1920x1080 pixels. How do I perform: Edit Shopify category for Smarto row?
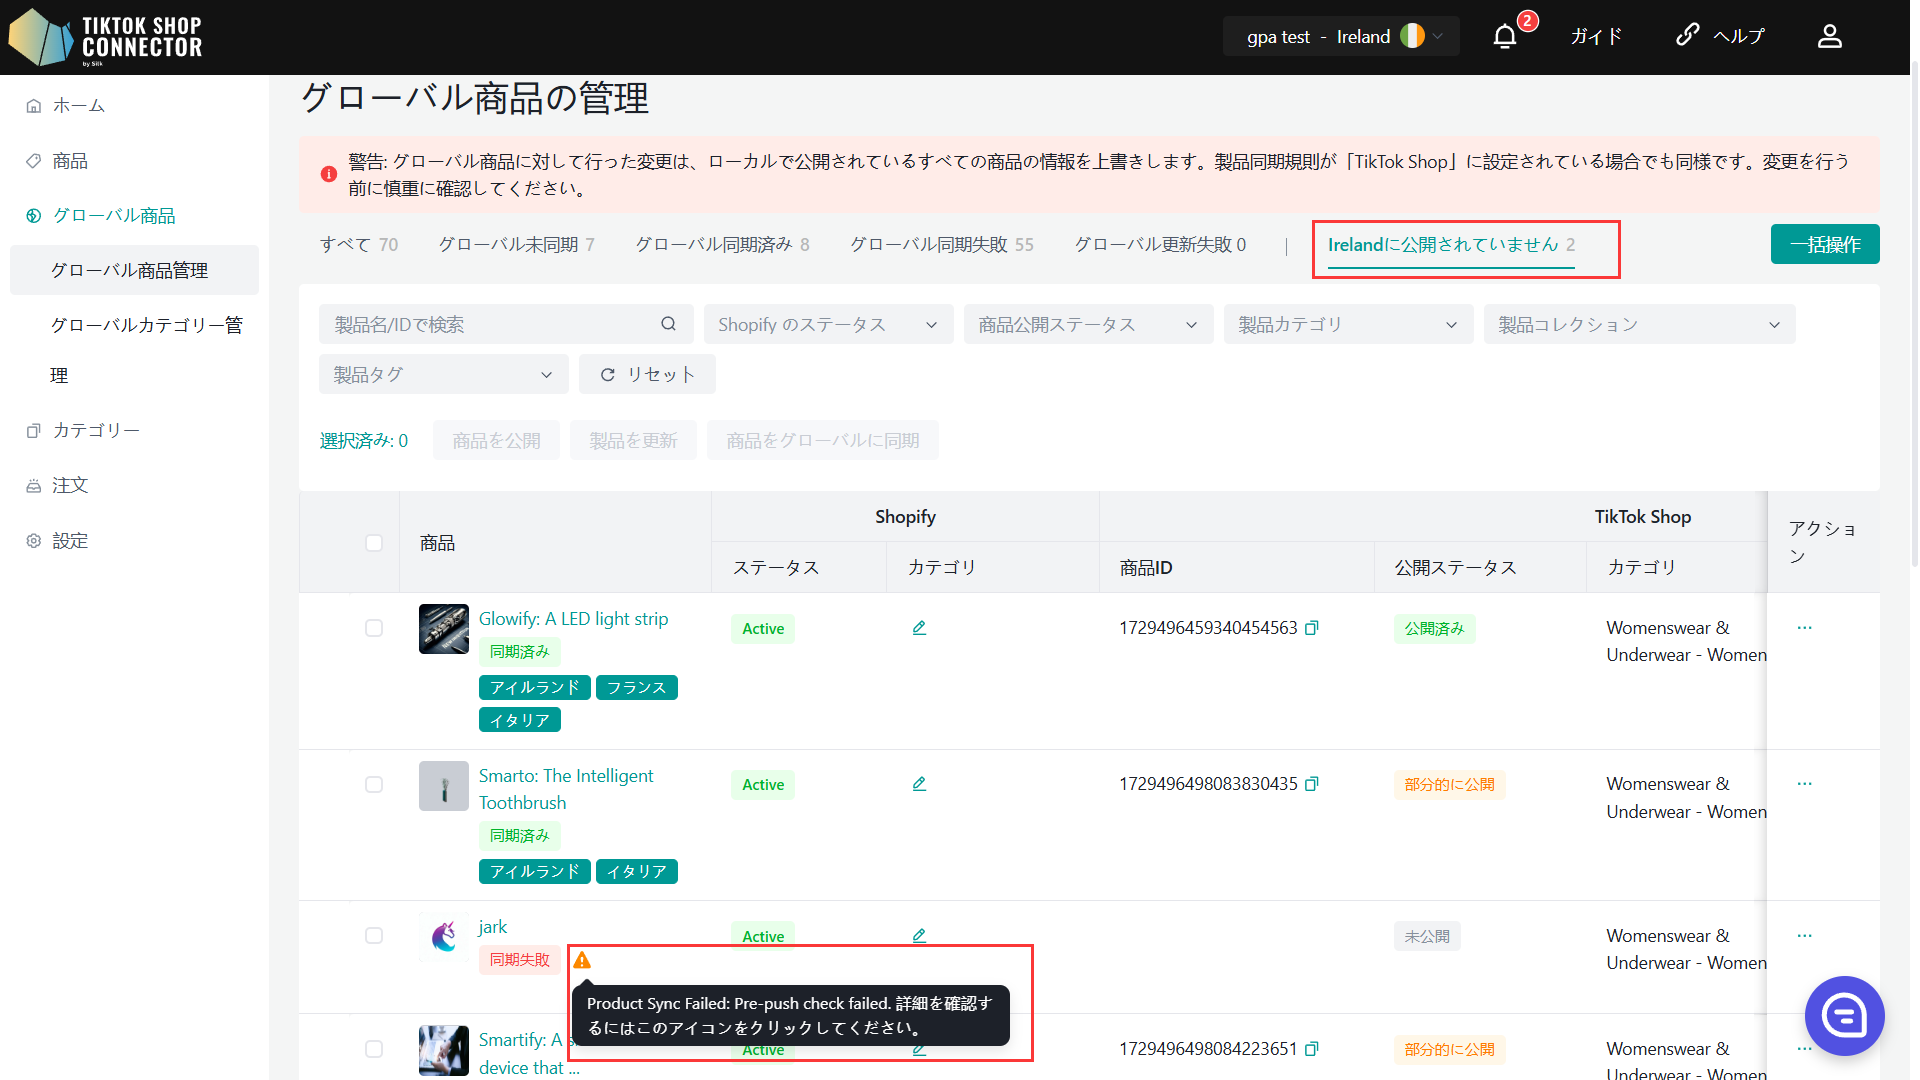919,784
